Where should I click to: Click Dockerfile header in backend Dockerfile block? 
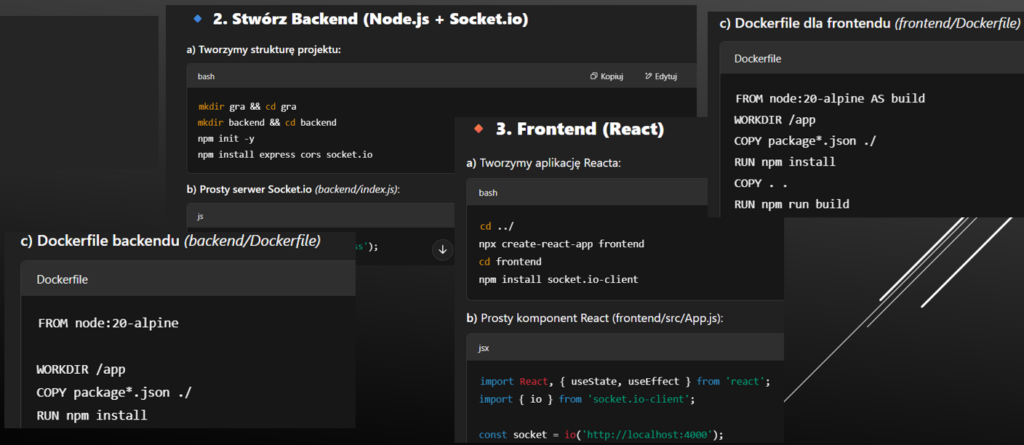[62, 280]
